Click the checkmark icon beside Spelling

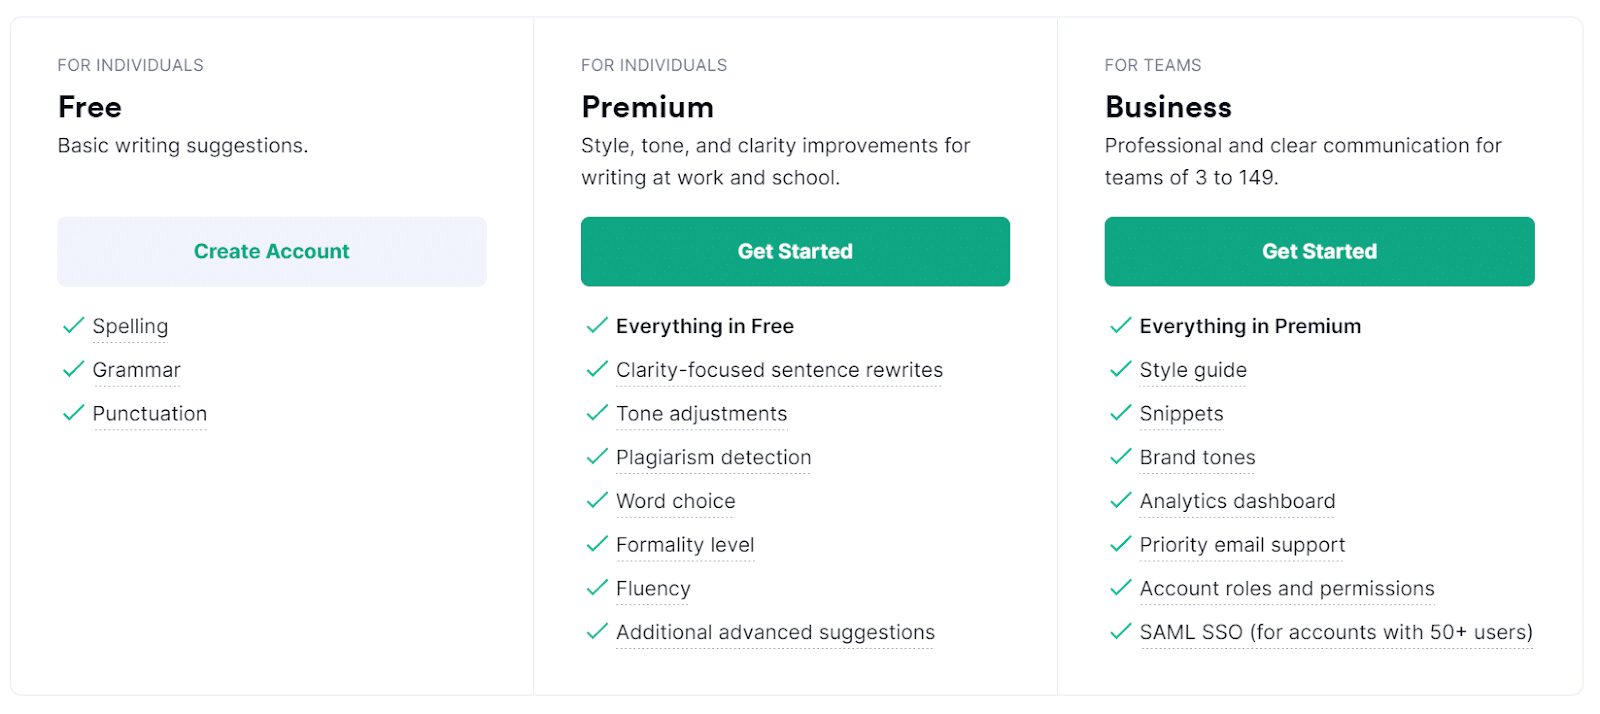click(72, 326)
